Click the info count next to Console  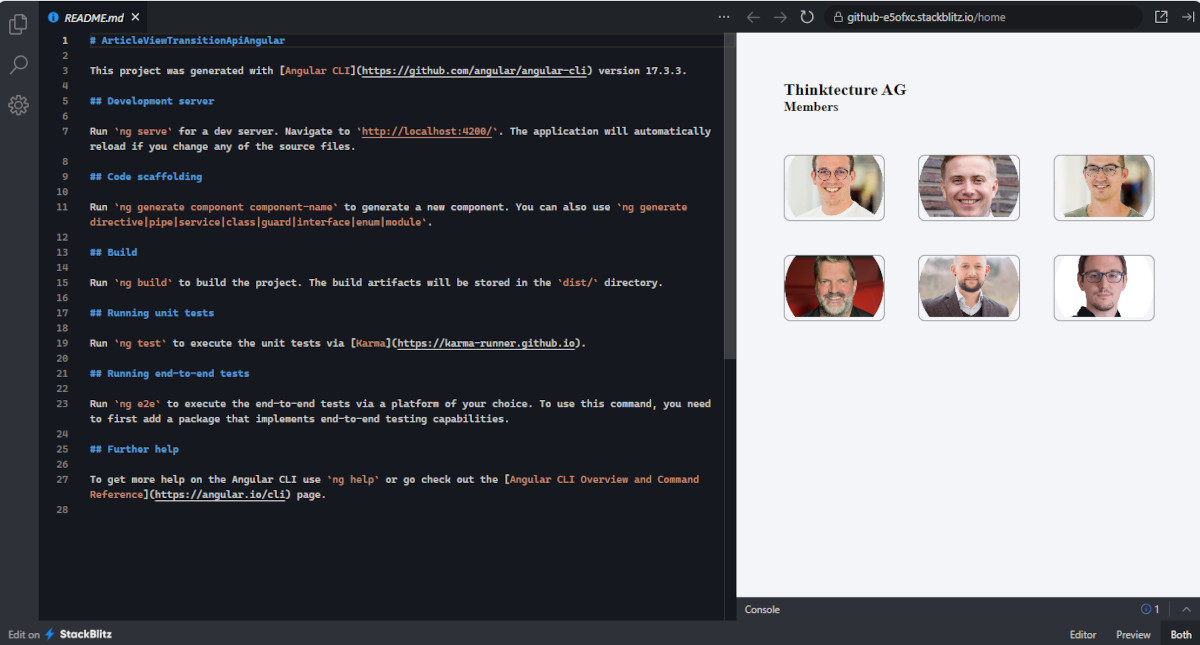pos(1147,609)
